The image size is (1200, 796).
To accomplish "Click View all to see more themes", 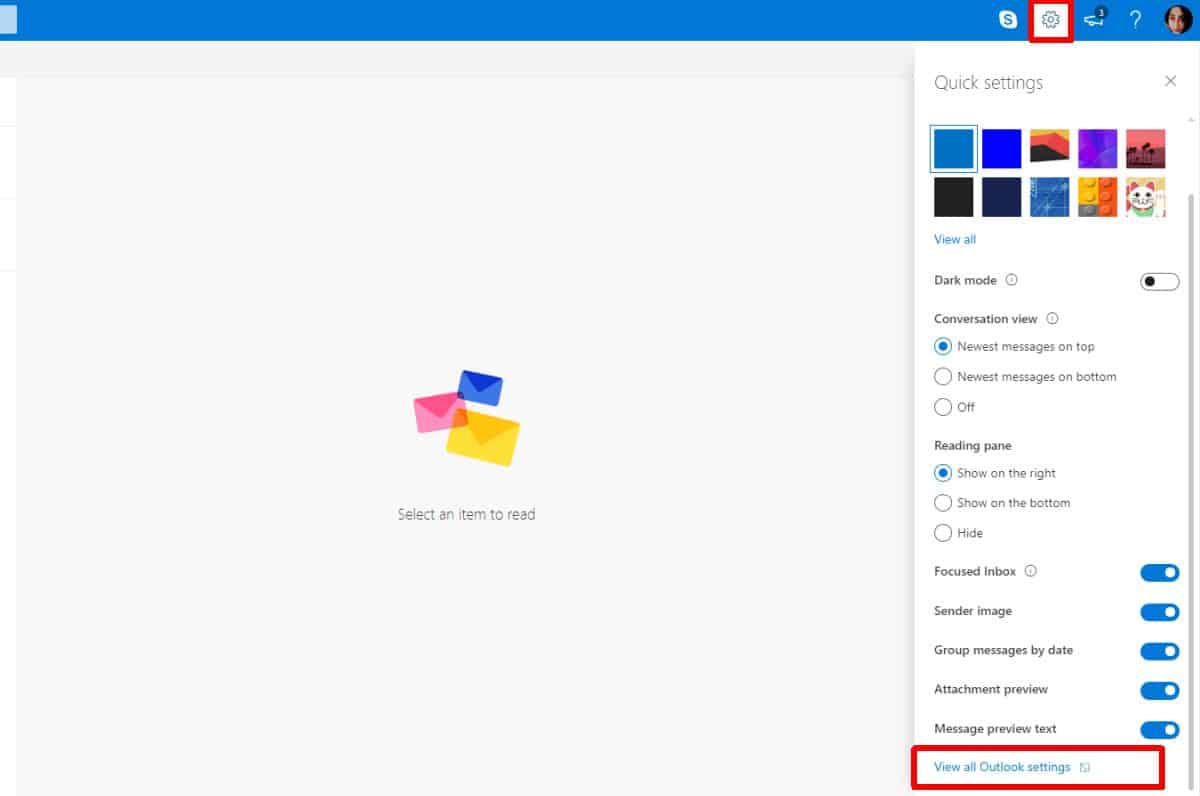I will tap(953, 239).
